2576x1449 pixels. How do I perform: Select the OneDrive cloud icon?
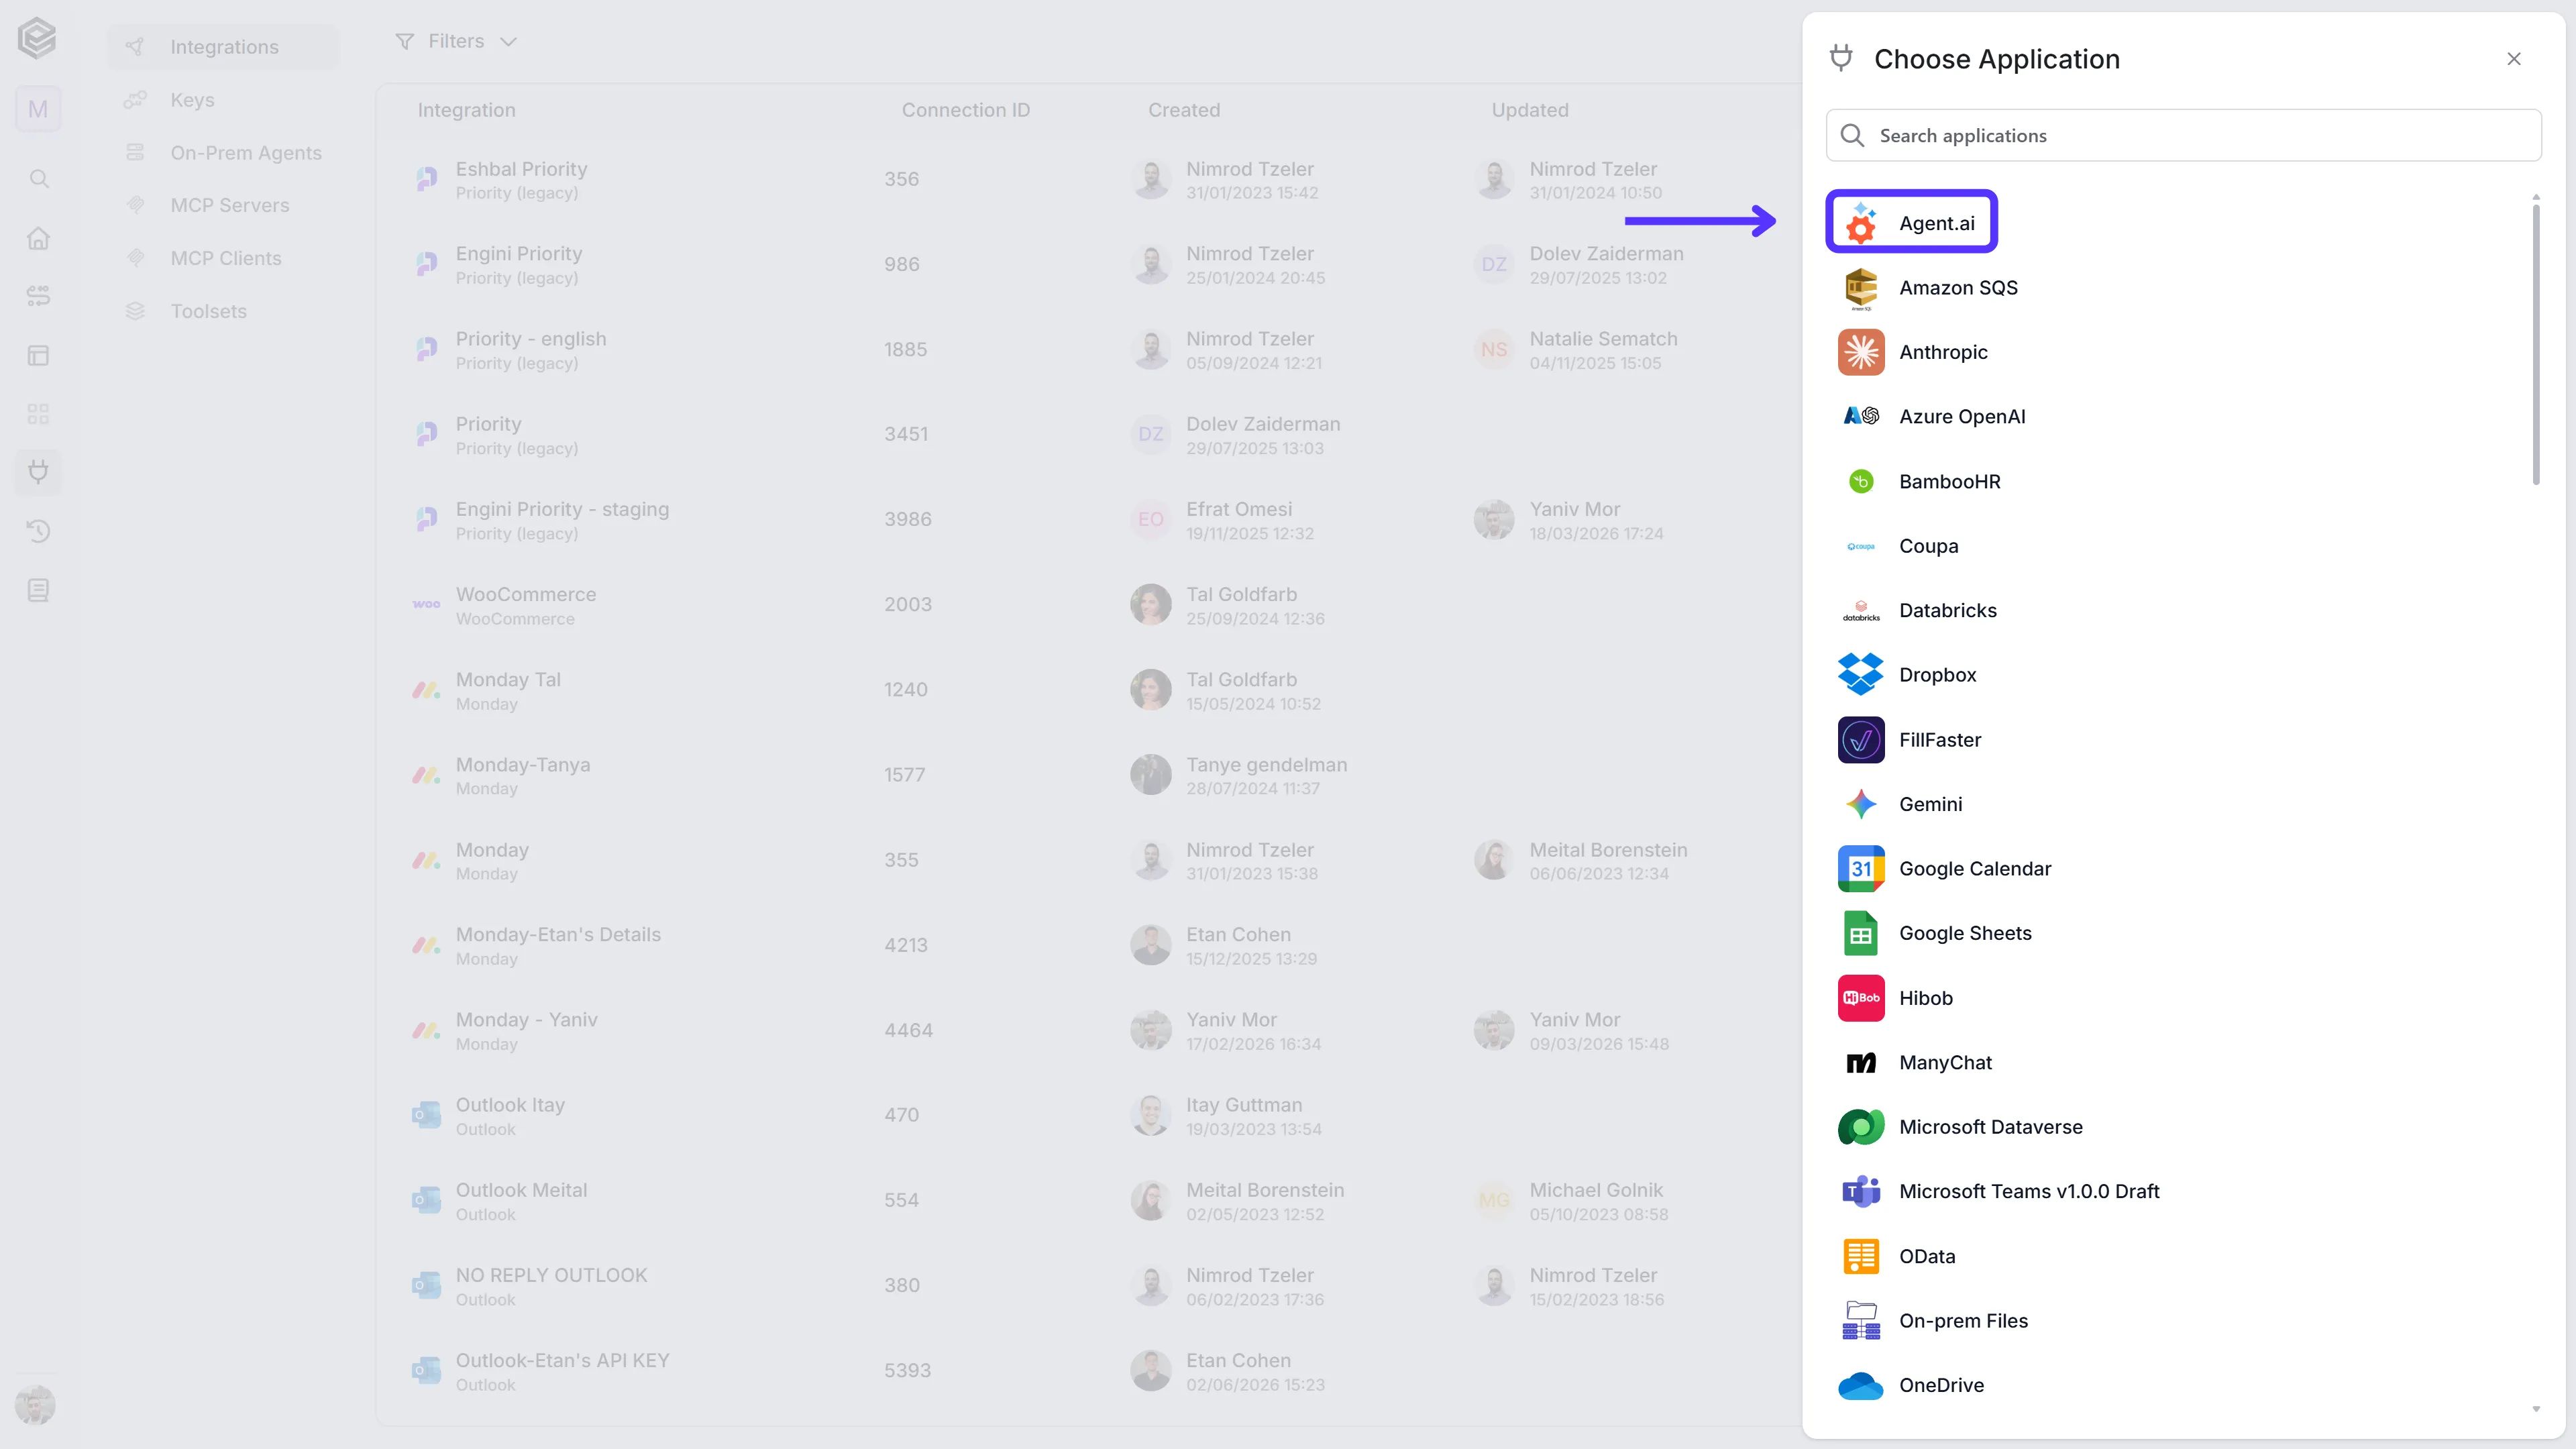[1860, 1385]
